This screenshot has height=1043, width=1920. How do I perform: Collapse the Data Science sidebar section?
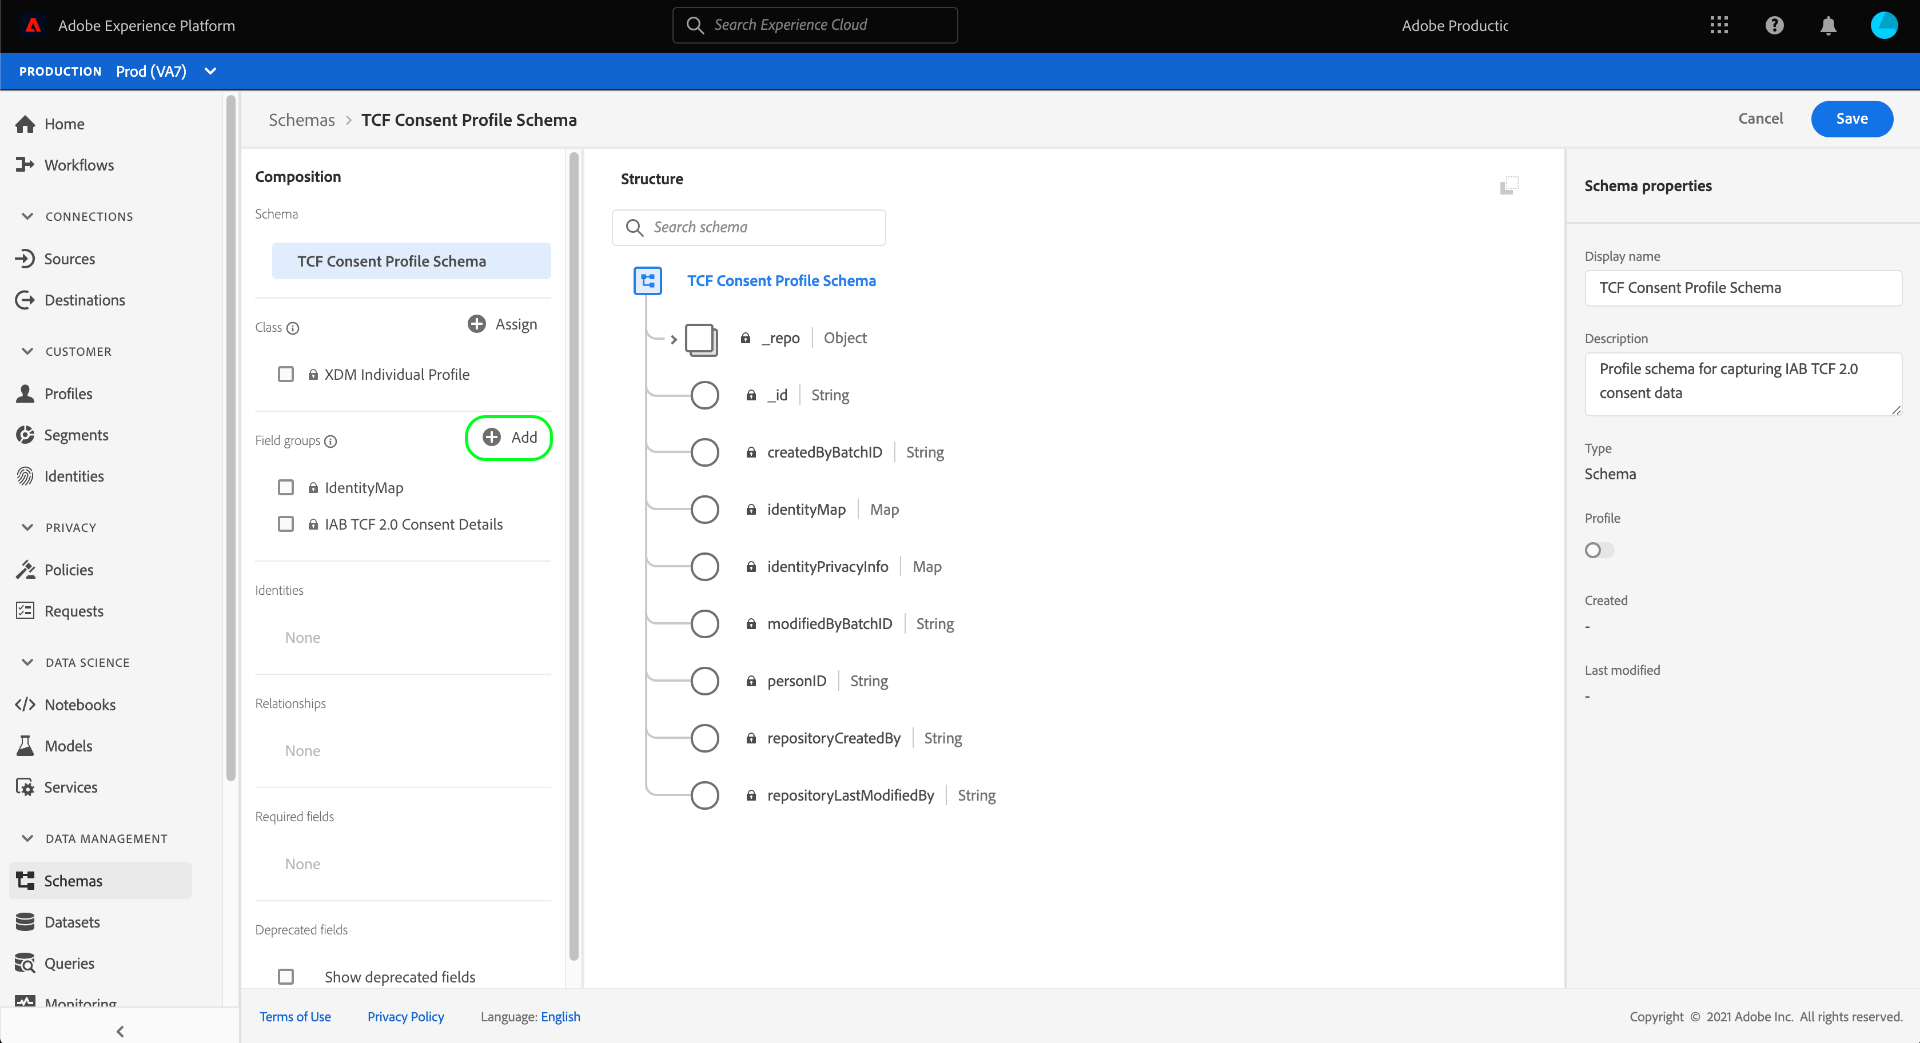click(27, 662)
